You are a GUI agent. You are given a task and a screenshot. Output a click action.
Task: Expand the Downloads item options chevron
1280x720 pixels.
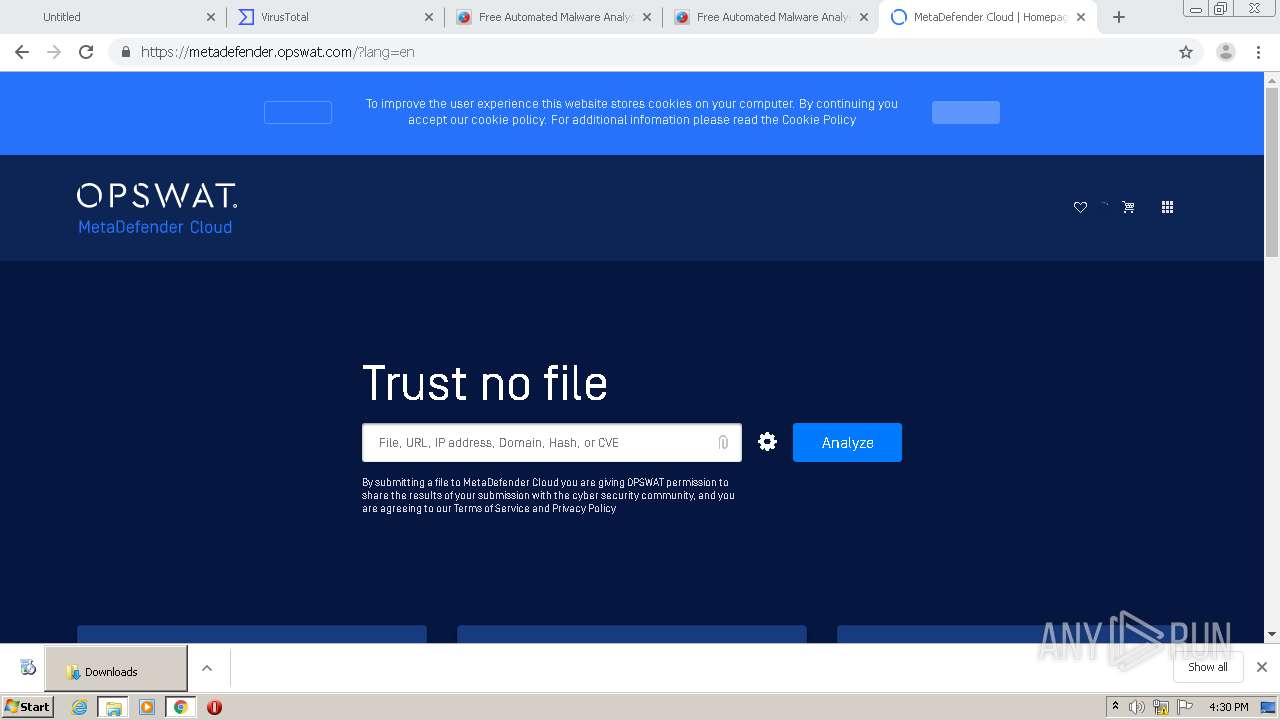coord(207,668)
